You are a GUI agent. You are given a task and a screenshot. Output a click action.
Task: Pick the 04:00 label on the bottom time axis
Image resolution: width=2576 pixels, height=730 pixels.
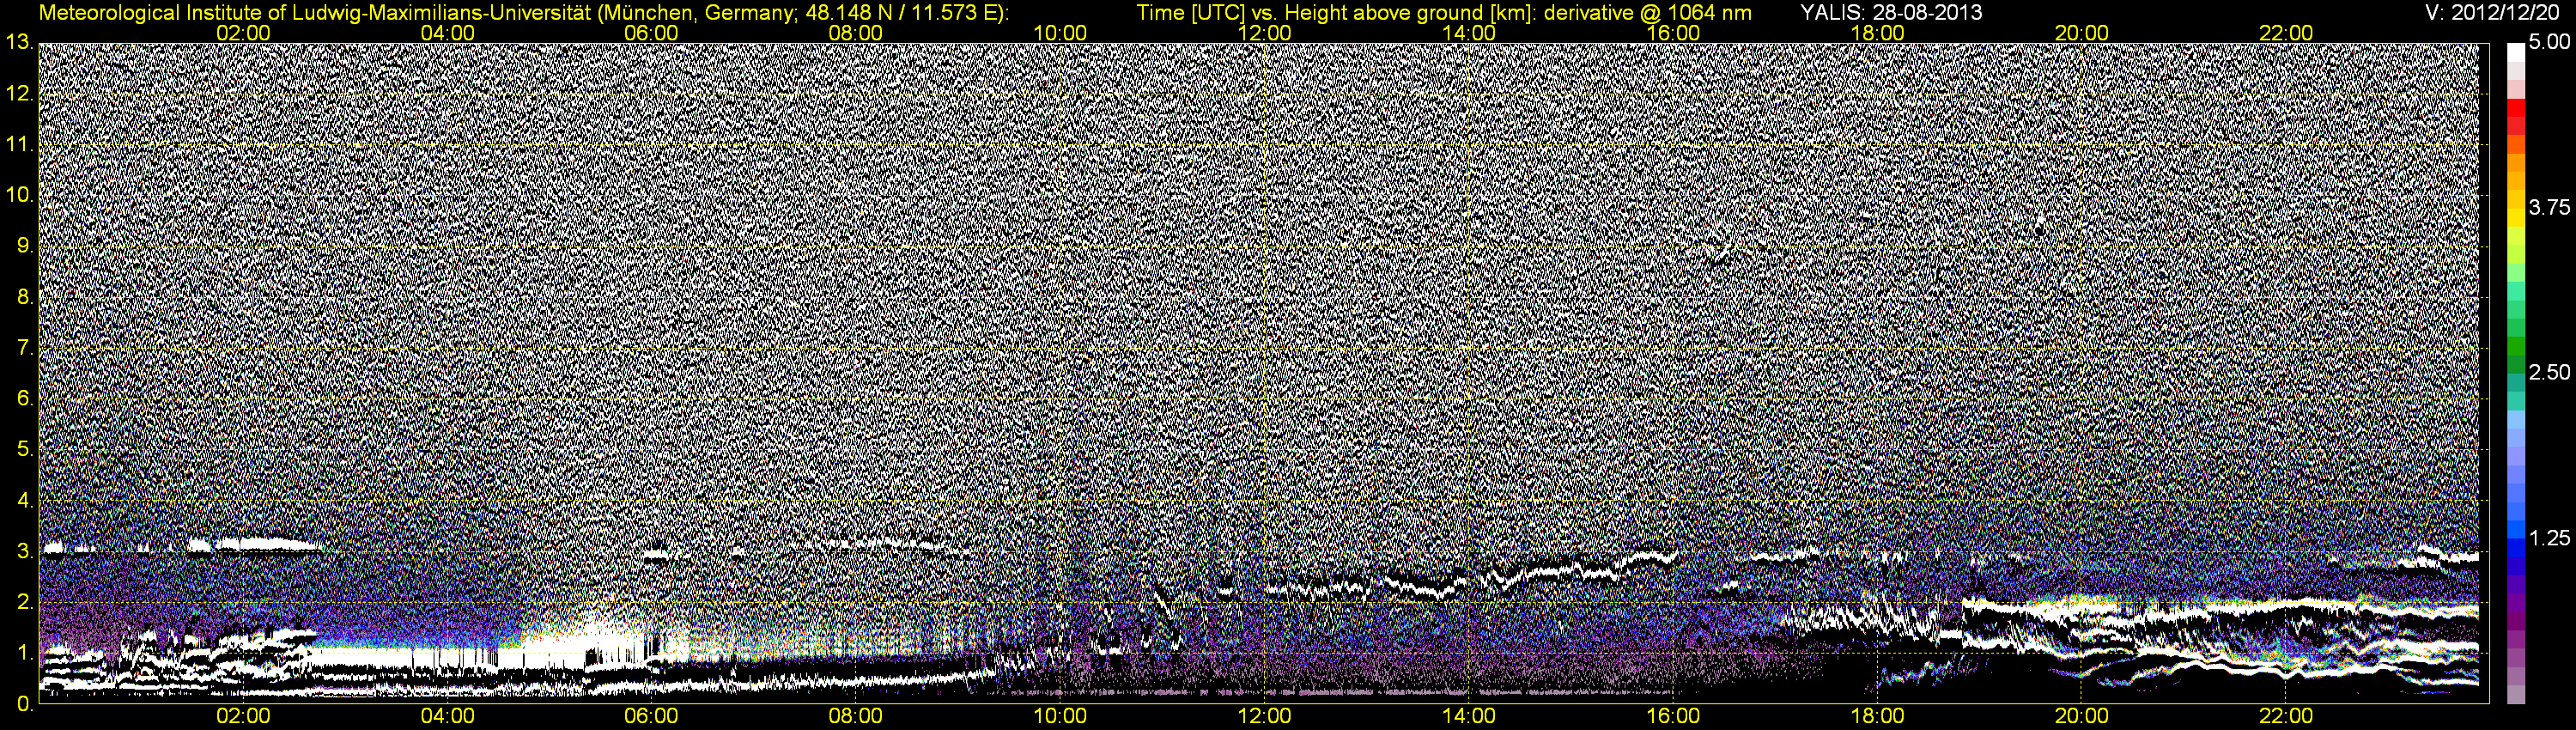tap(447, 717)
